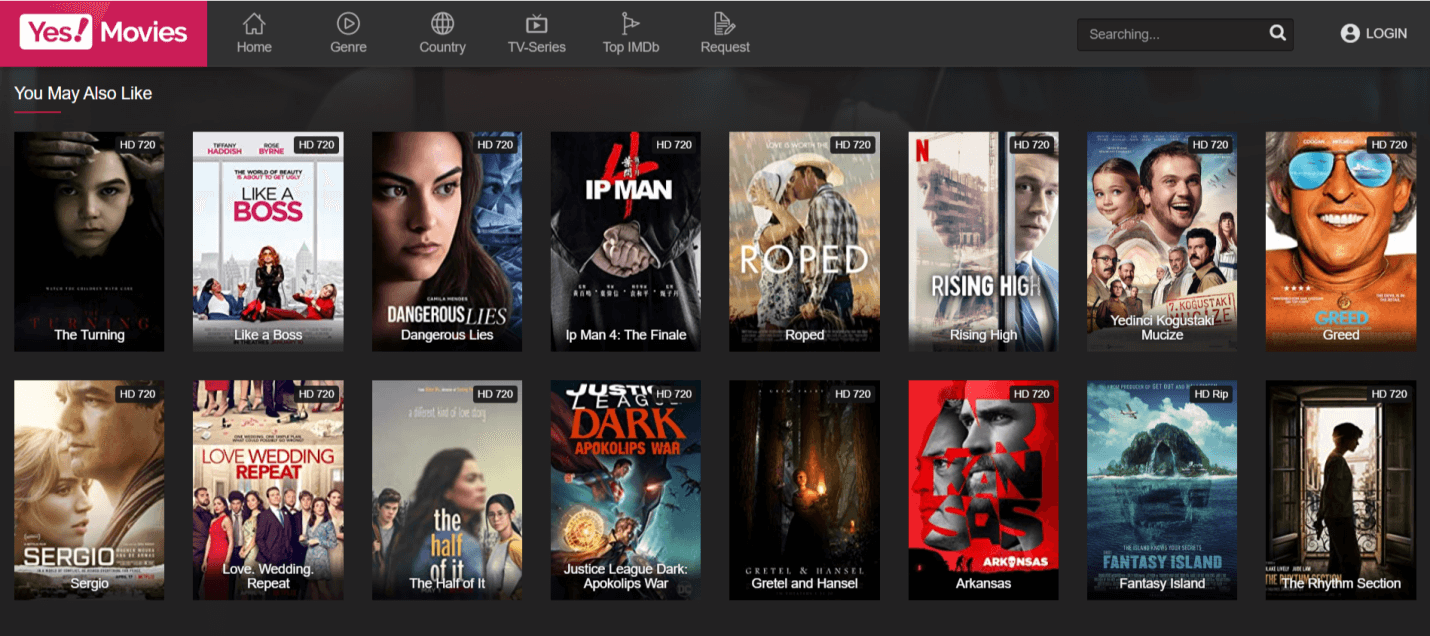Click the "You May Also Like" heading
The width and height of the screenshot is (1430, 636).
pos(83,93)
